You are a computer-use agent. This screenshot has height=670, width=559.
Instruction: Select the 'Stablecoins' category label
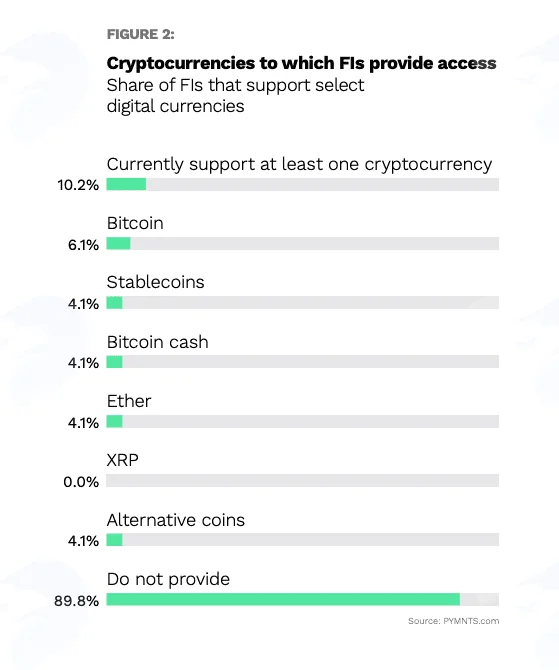[x=156, y=282]
